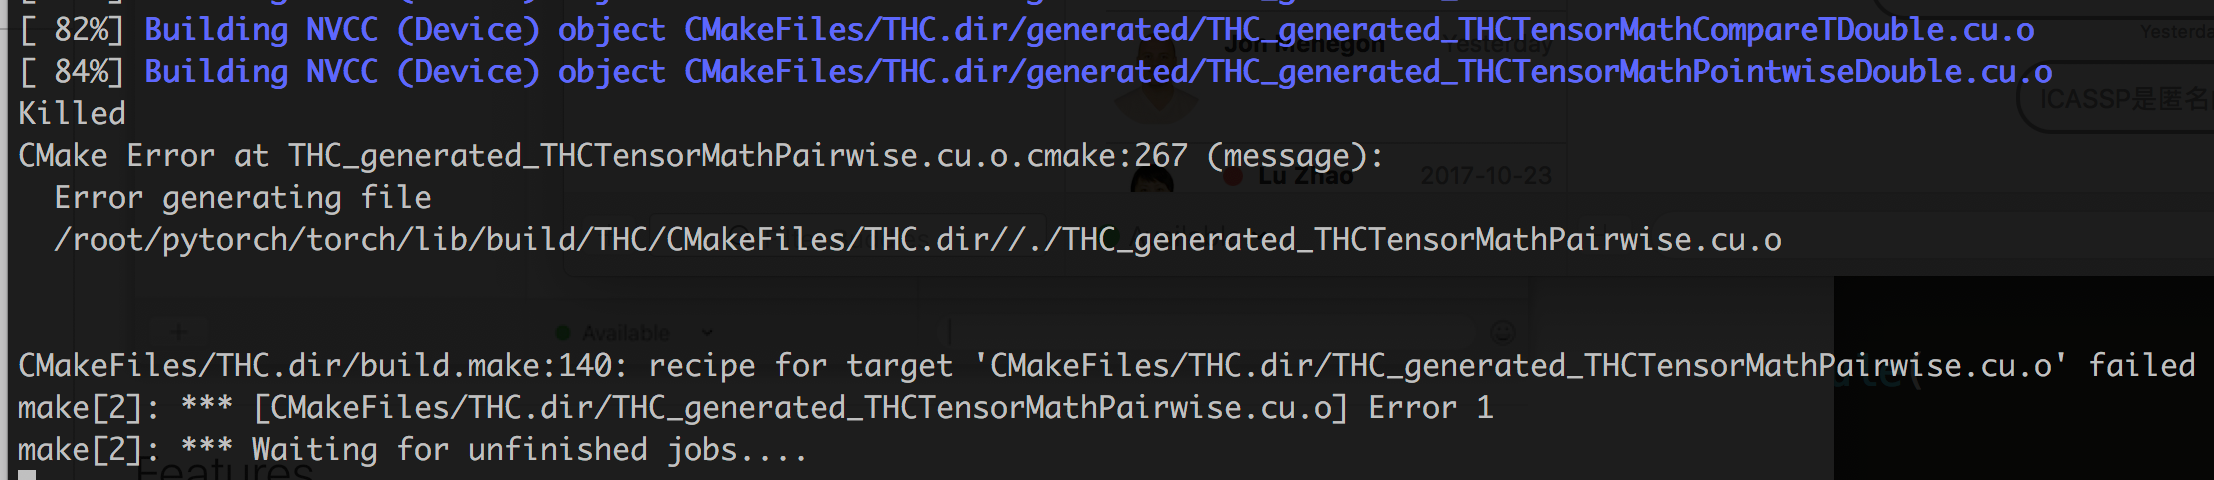This screenshot has width=2214, height=480.
Task: Open the faint "Available" status dropdown
Action: tap(634, 333)
